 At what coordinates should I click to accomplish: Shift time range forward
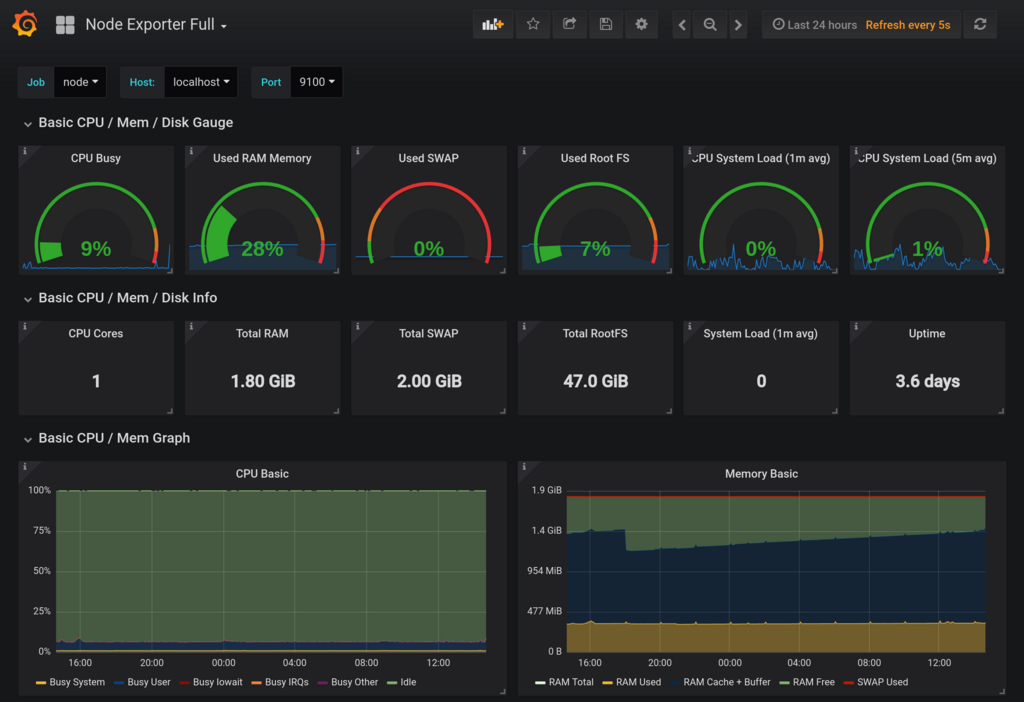coord(738,25)
